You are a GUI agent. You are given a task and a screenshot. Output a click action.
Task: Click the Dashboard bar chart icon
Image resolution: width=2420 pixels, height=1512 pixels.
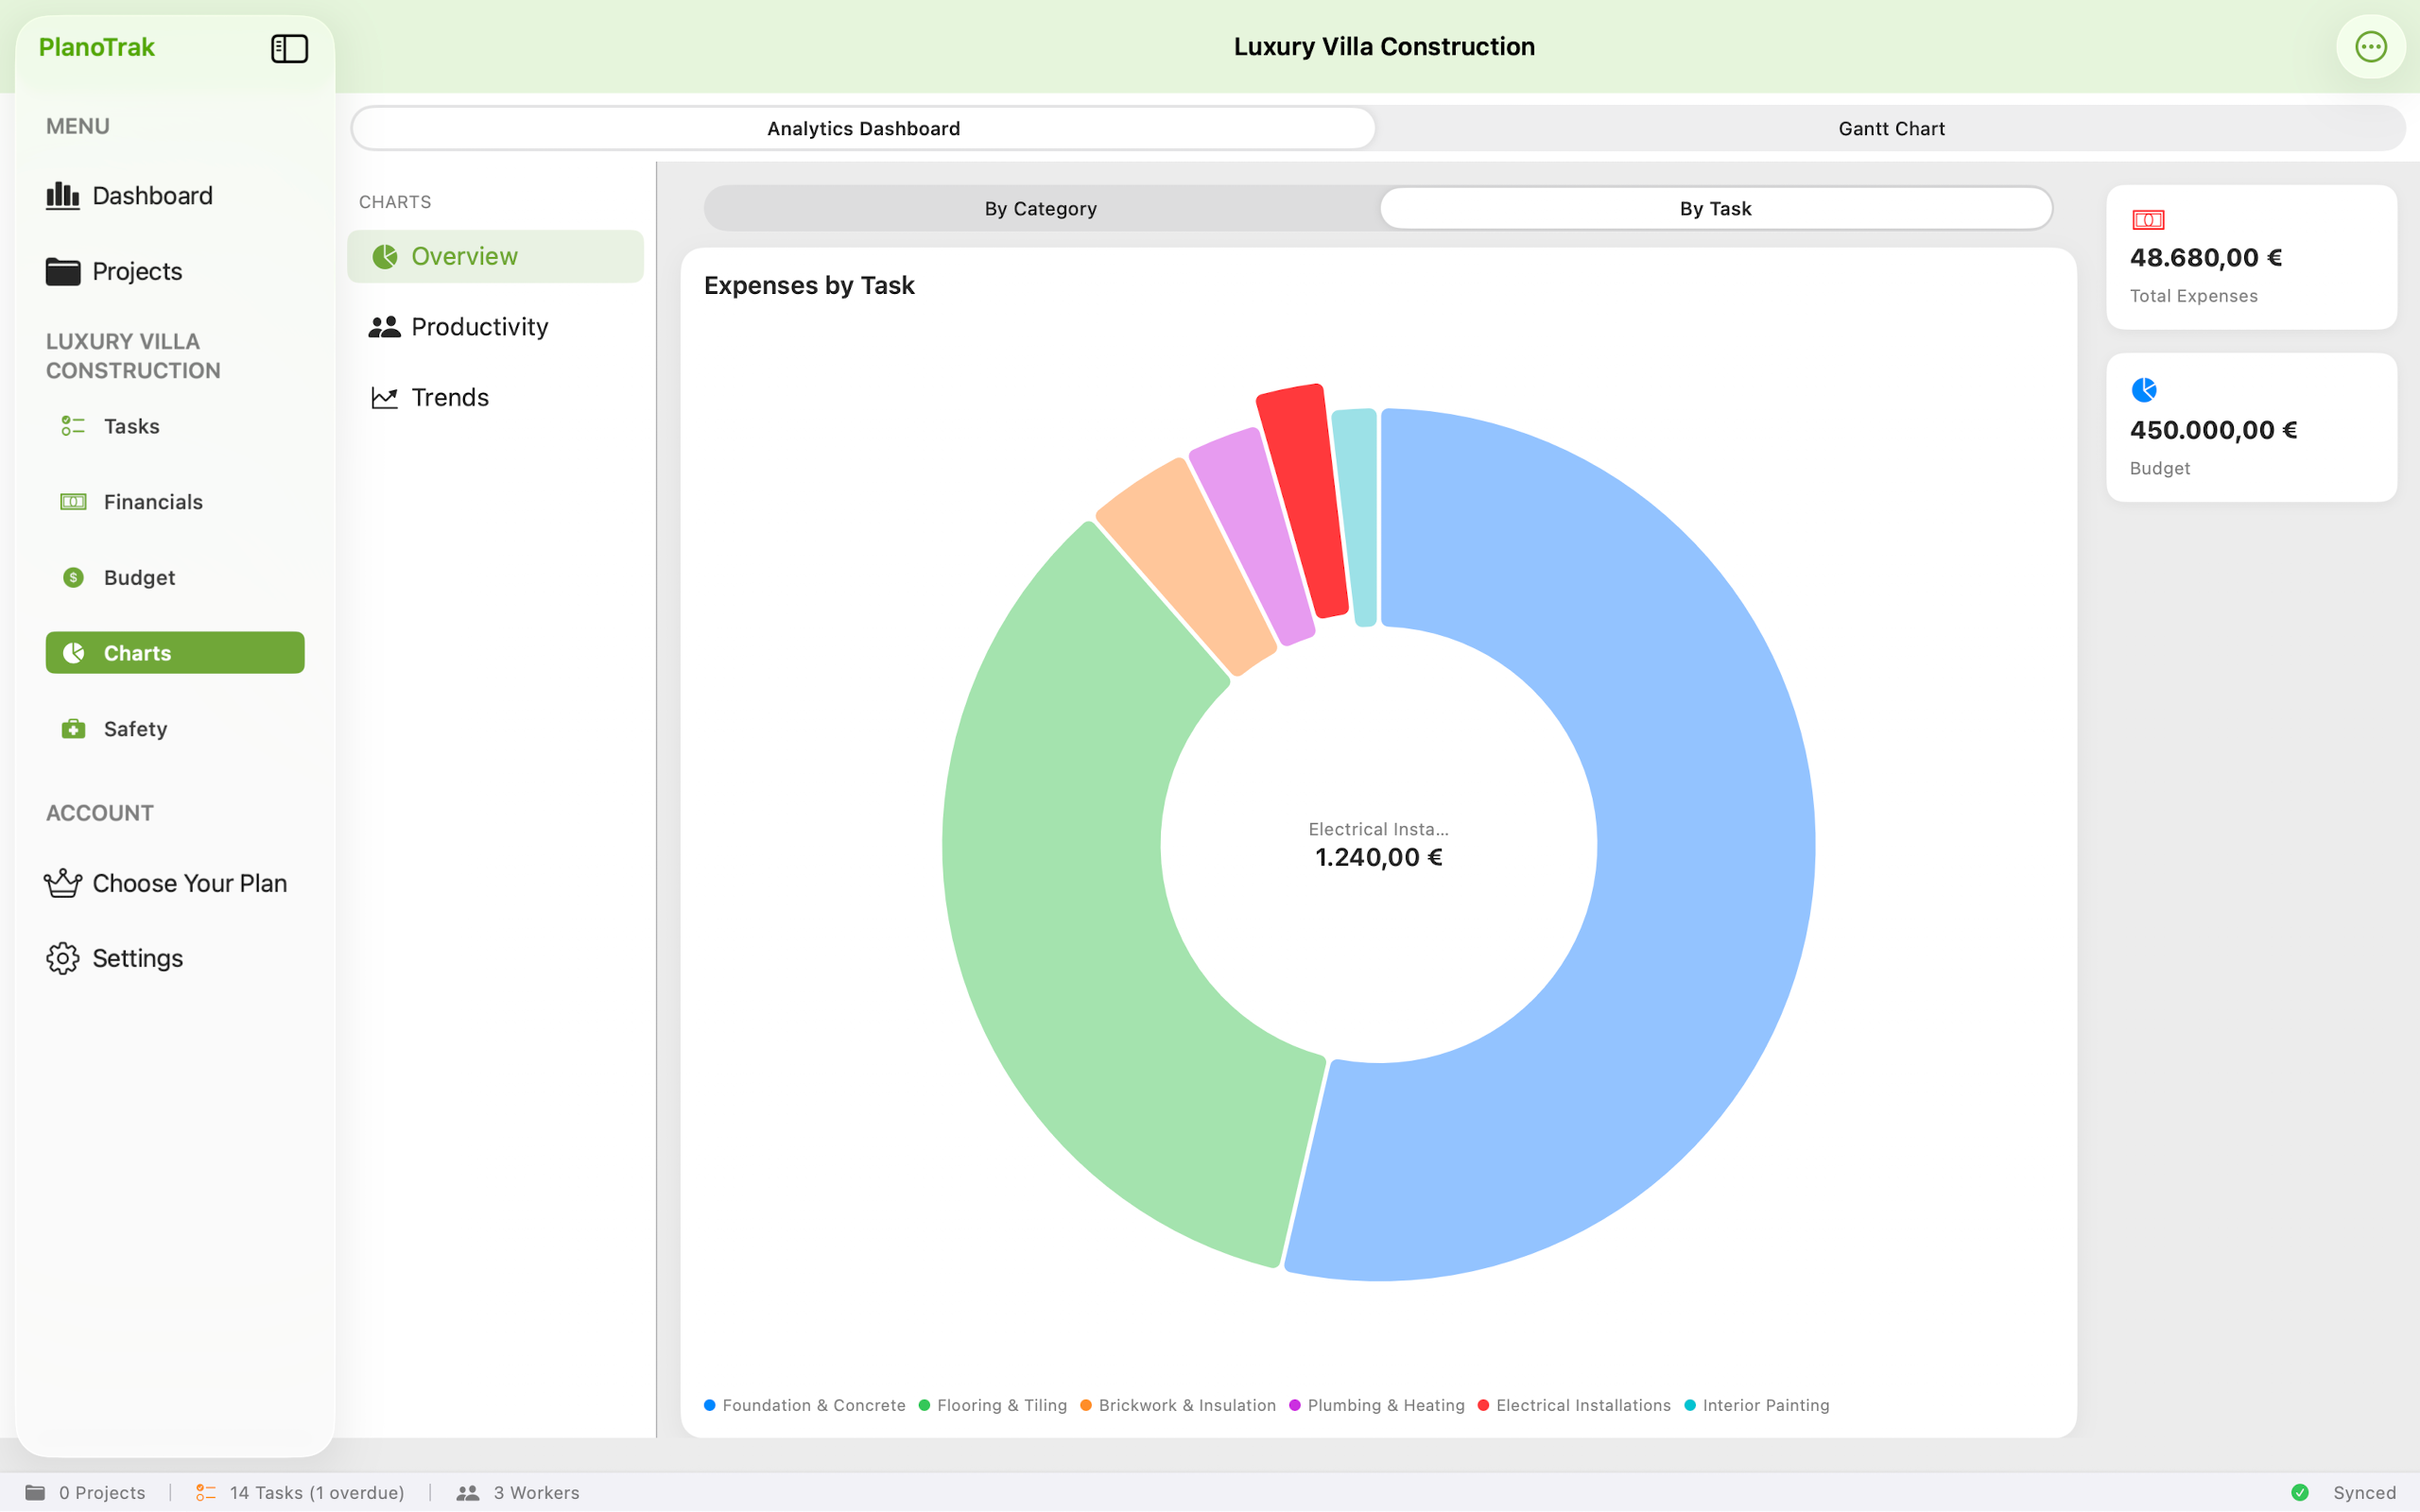[x=62, y=195]
